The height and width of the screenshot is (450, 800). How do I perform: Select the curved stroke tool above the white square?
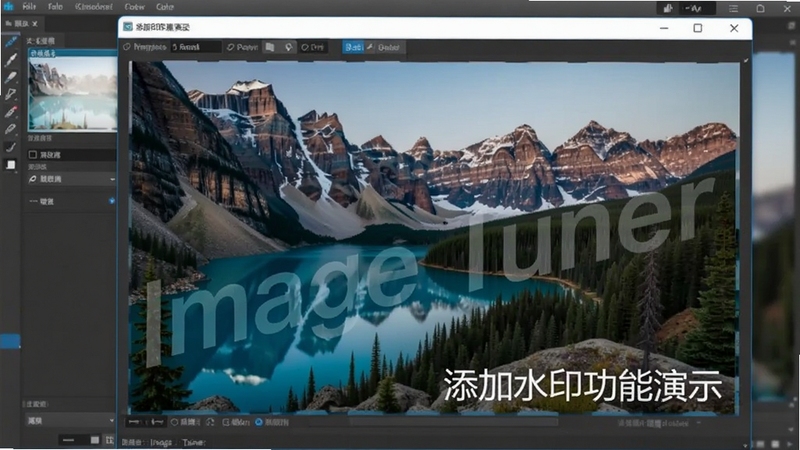point(11,147)
